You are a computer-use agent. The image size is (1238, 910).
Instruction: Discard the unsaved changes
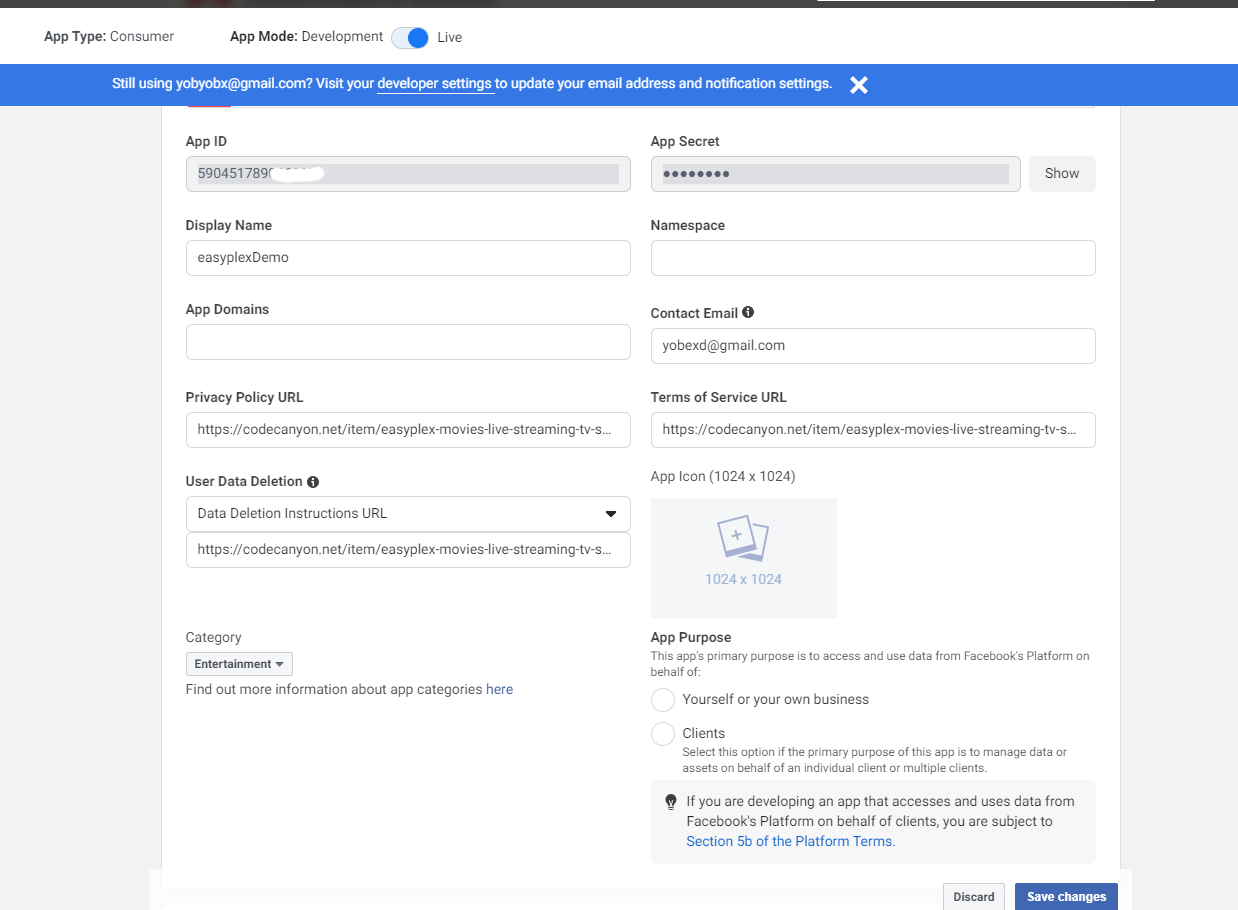[973, 897]
